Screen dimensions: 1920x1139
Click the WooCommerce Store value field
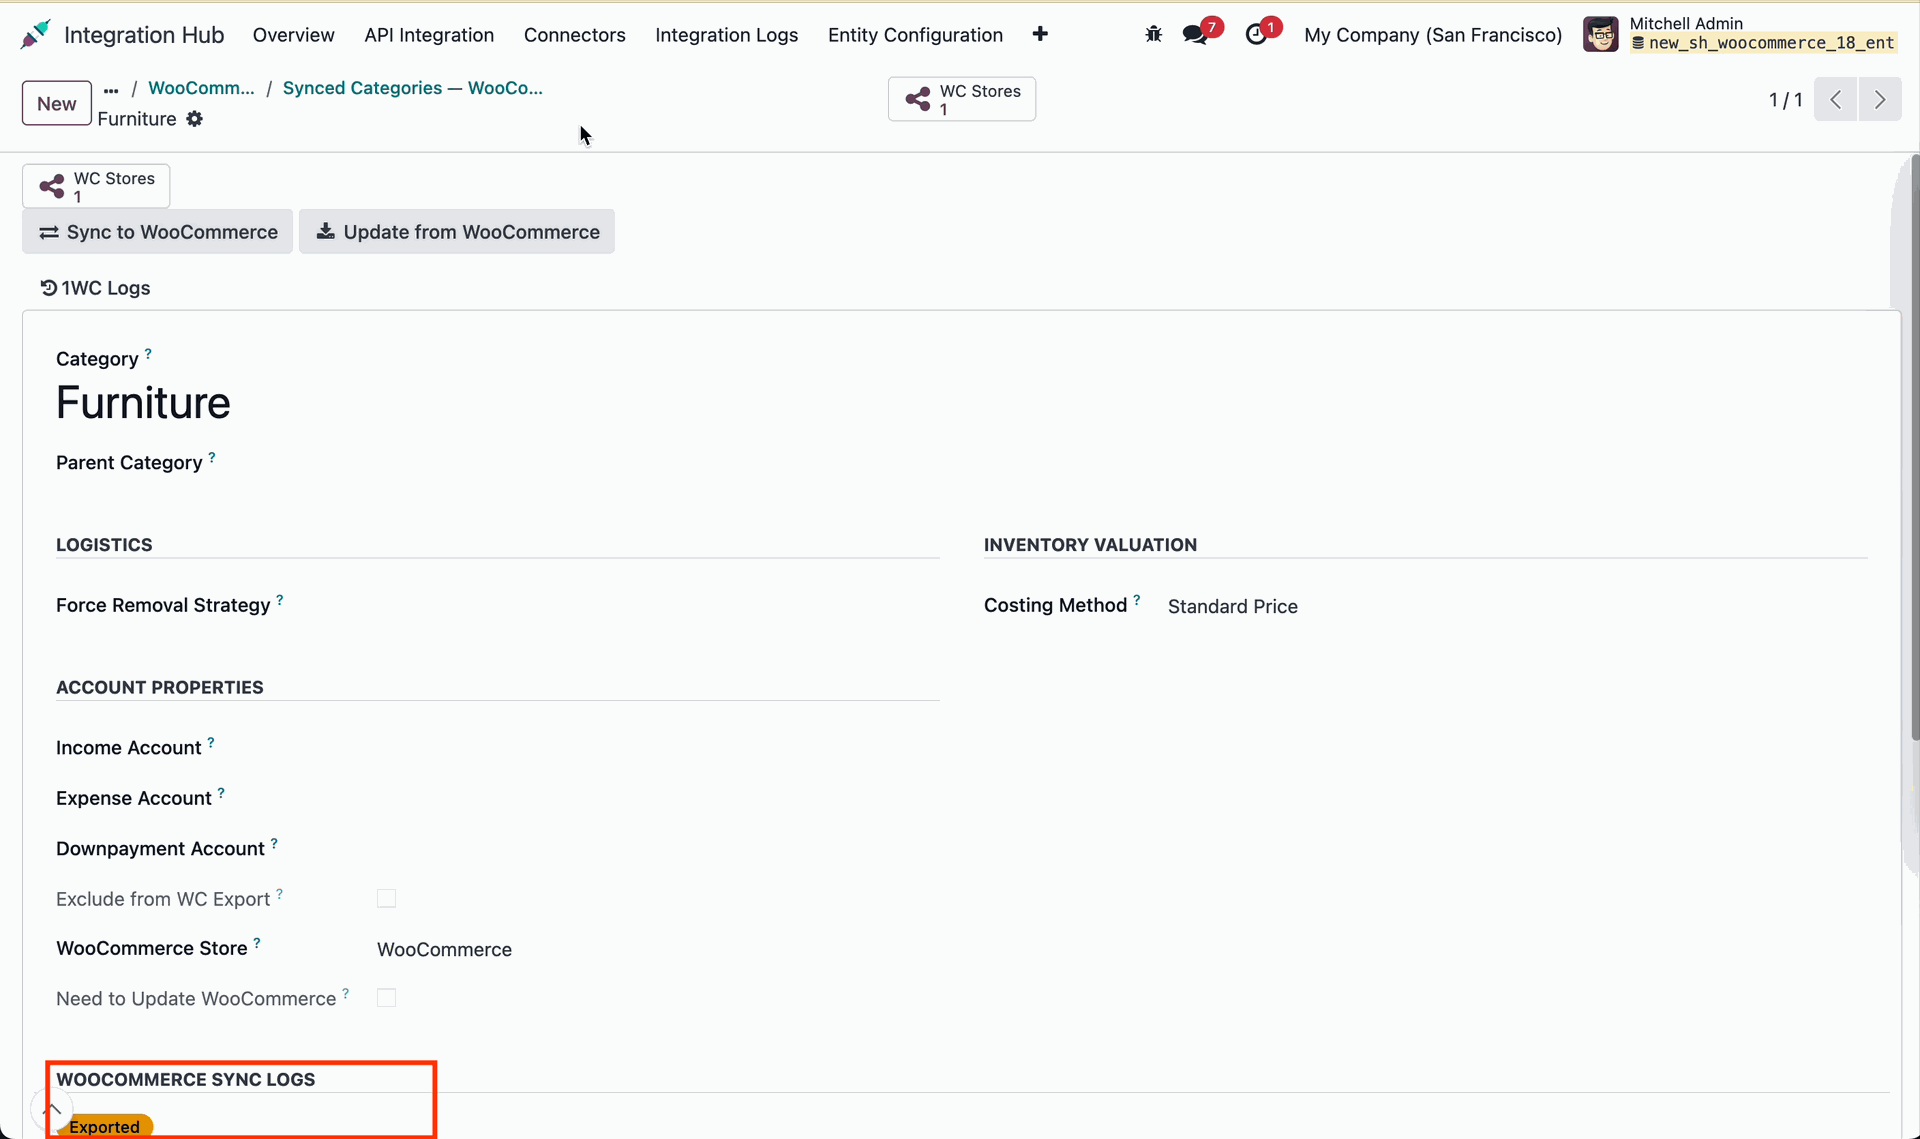(x=444, y=949)
